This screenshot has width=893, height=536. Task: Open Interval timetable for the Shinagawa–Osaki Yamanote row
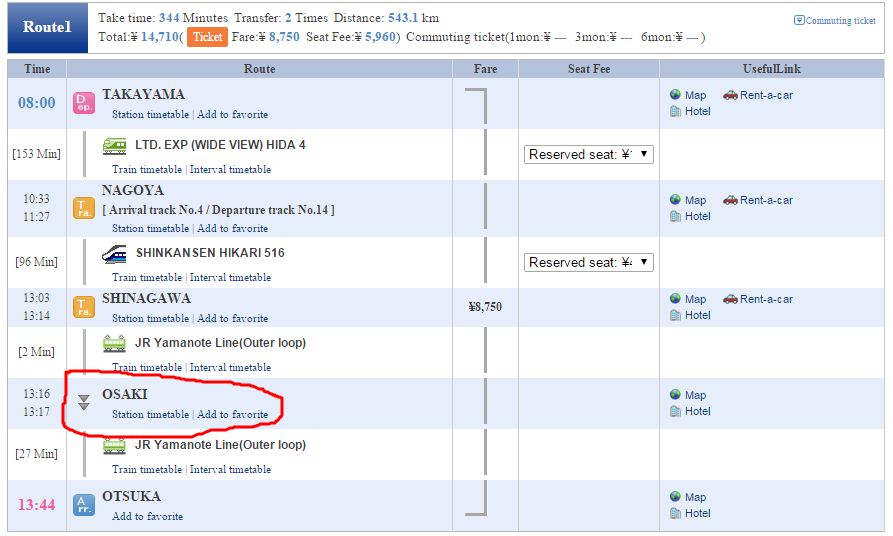(230, 367)
